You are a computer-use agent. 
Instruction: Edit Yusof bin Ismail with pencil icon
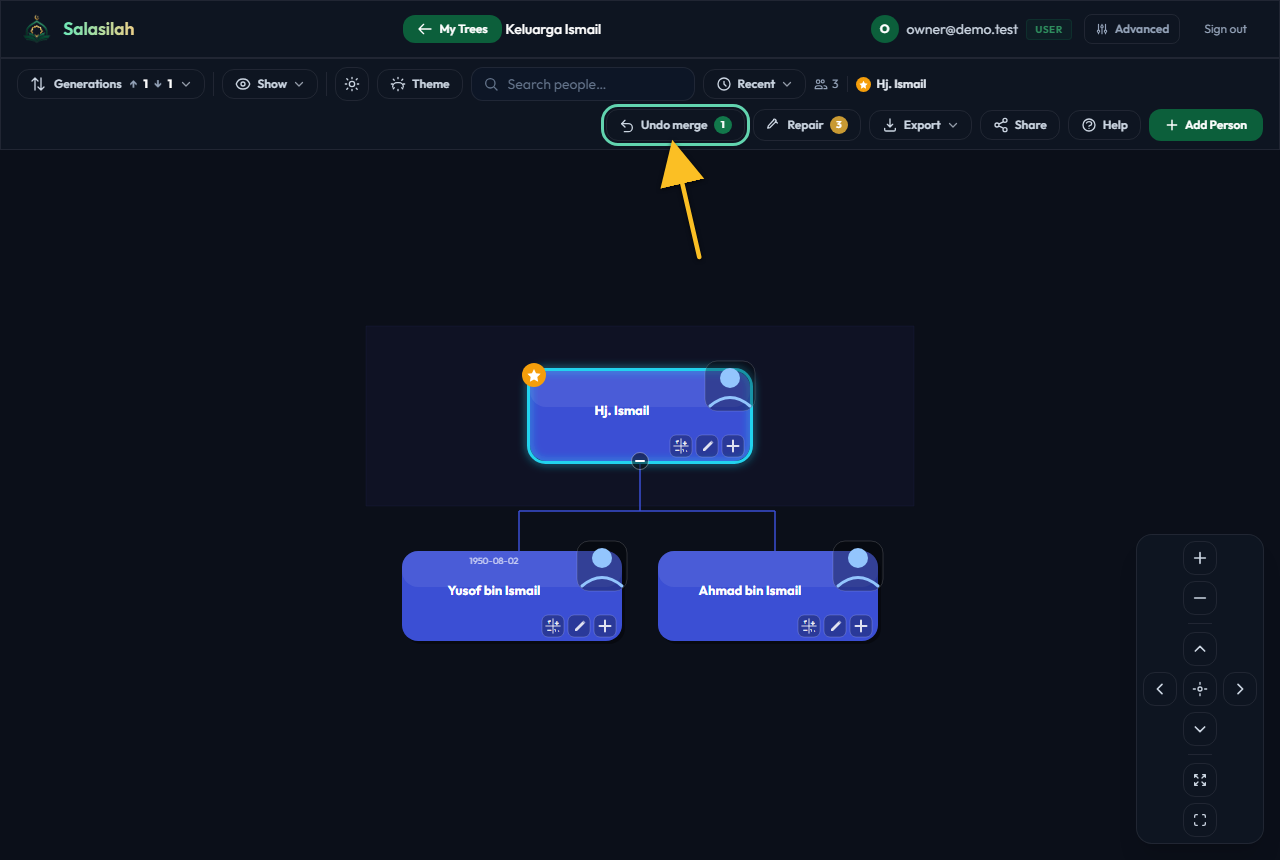[x=579, y=626]
